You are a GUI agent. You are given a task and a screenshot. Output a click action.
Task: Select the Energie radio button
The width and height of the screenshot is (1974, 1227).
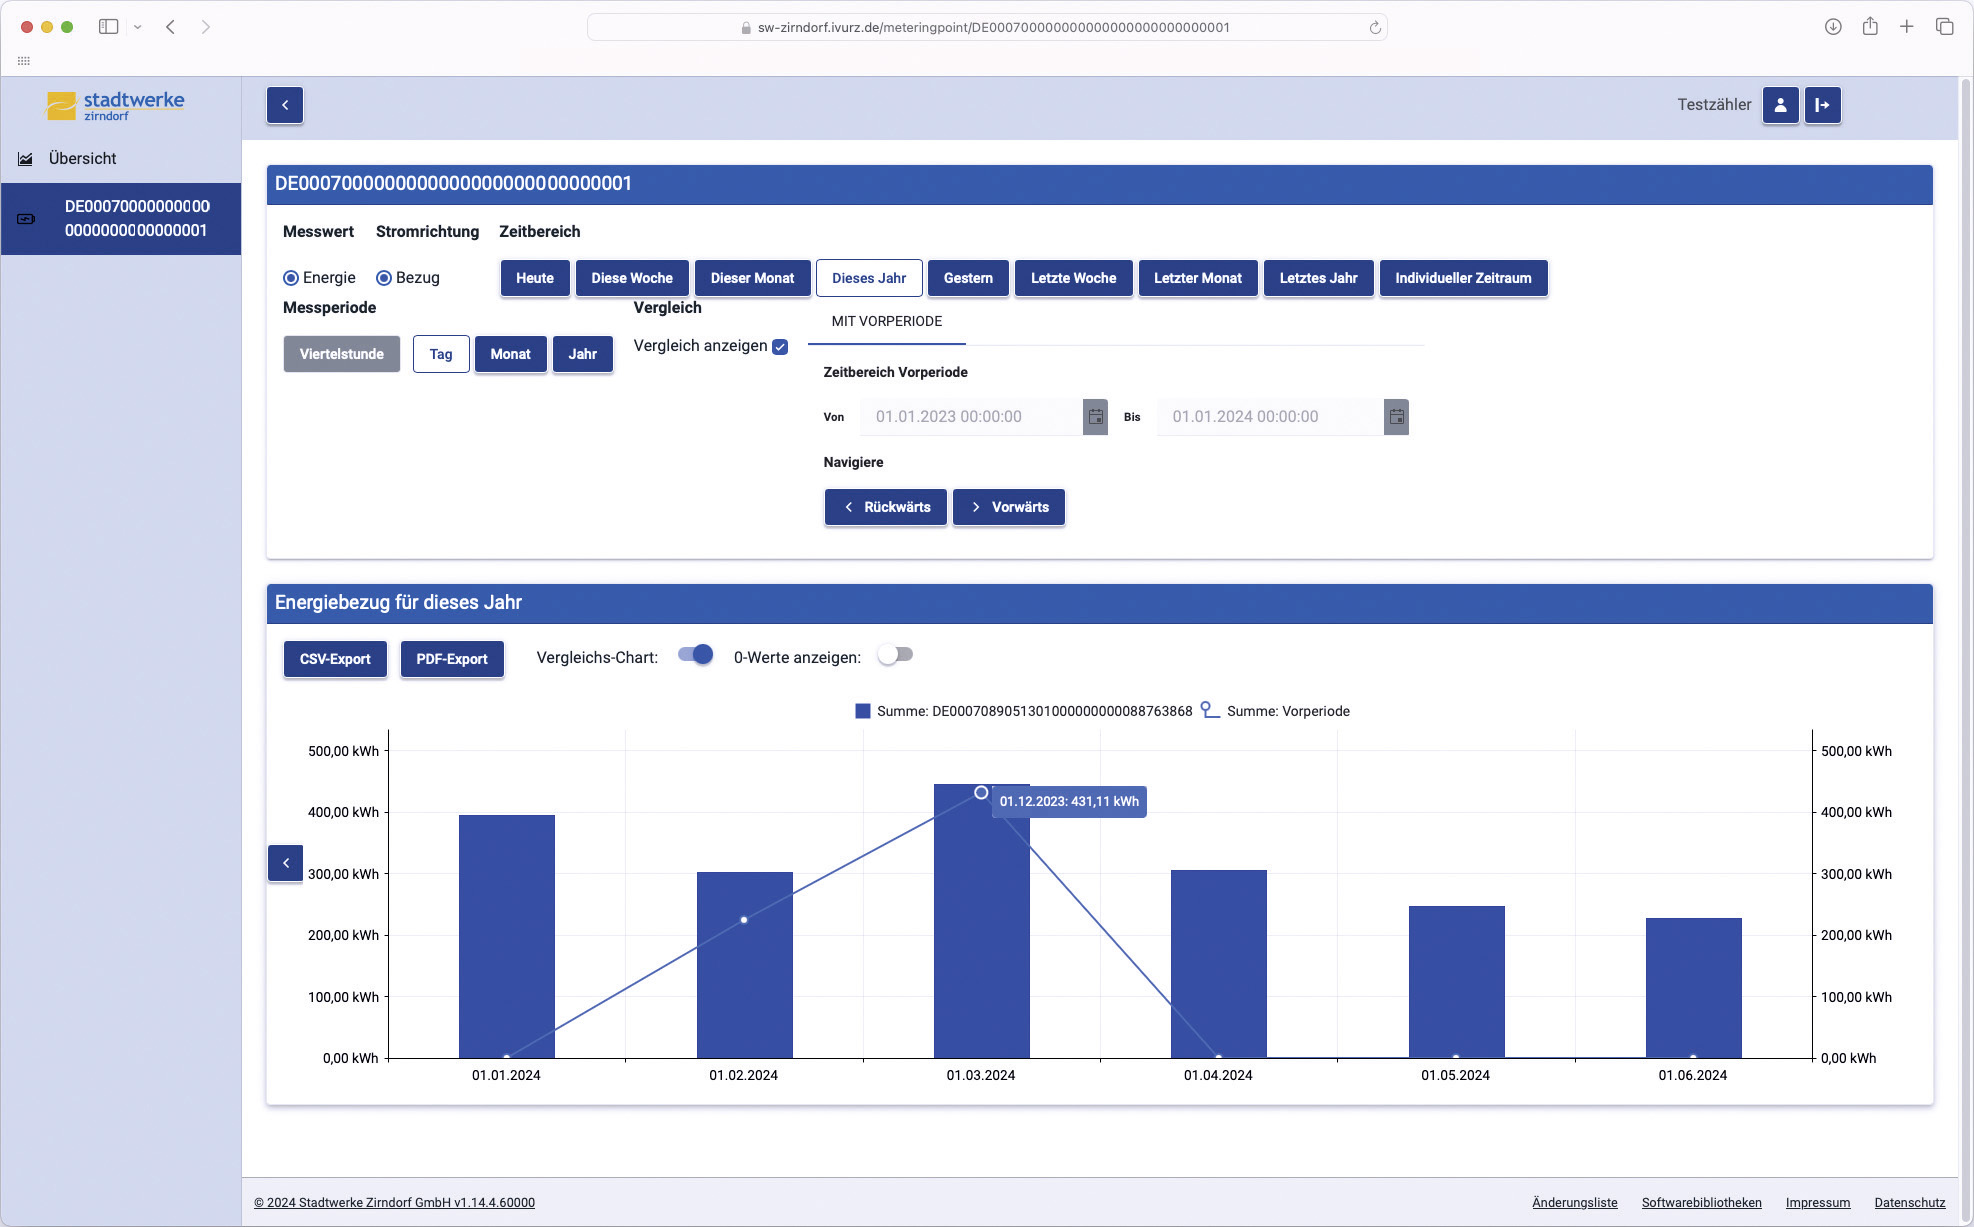(x=291, y=278)
